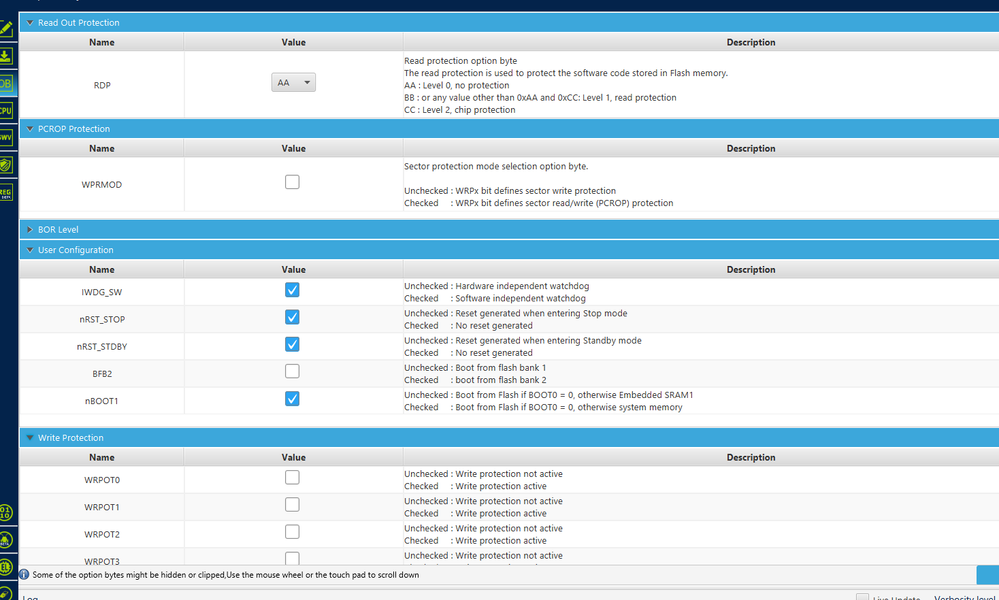Collapse the User Configuration section

(30, 250)
